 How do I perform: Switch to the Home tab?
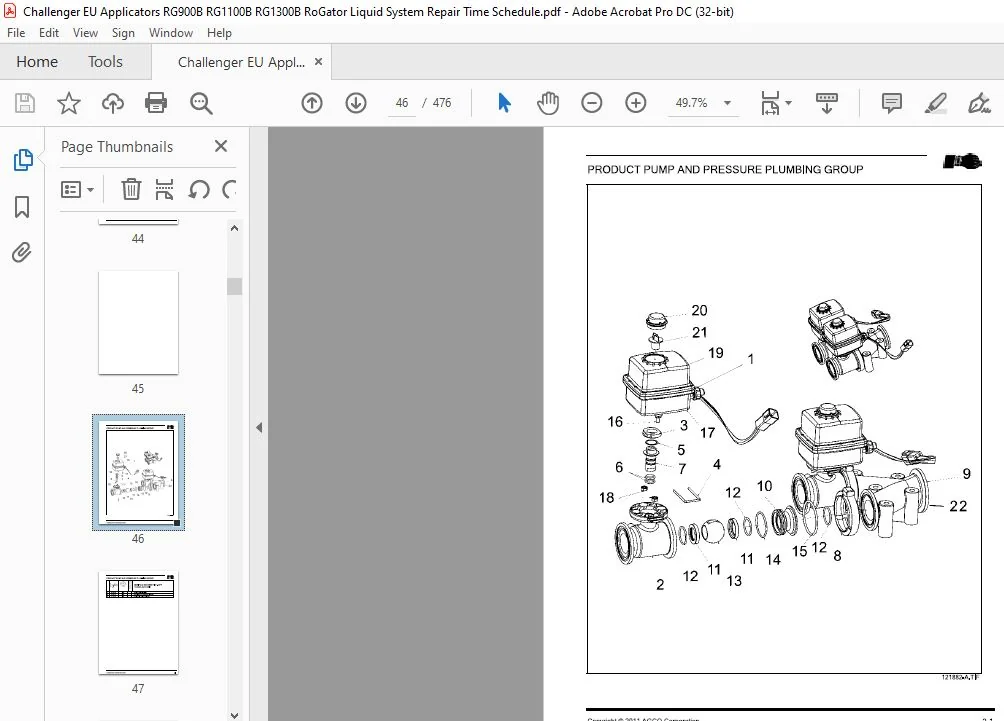pyautogui.click(x=37, y=62)
